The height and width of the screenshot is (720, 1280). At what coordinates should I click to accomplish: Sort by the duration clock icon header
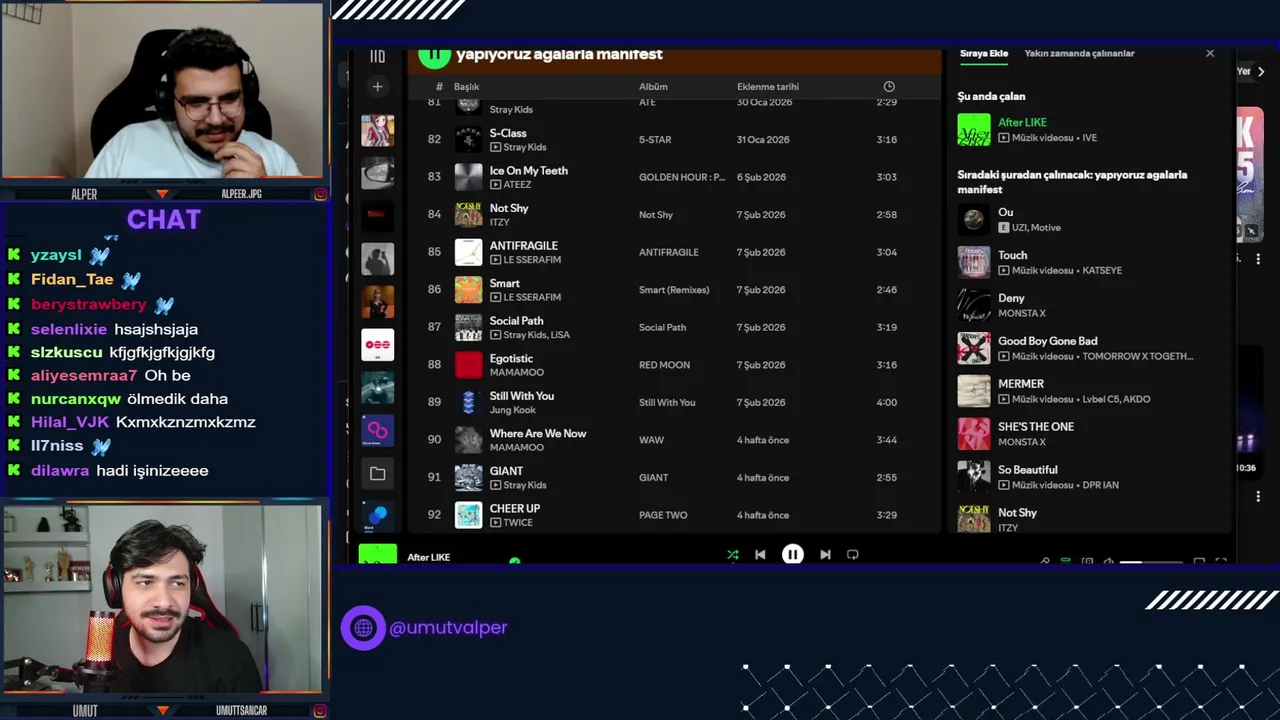[889, 87]
